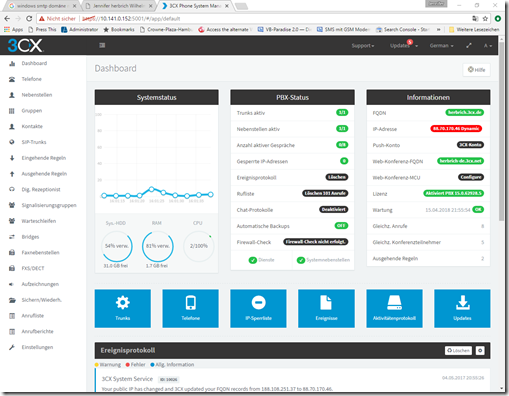Toggle the Automatische Backups OFF badge
The height and width of the screenshot is (396, 509).
(x=341, y=226)
